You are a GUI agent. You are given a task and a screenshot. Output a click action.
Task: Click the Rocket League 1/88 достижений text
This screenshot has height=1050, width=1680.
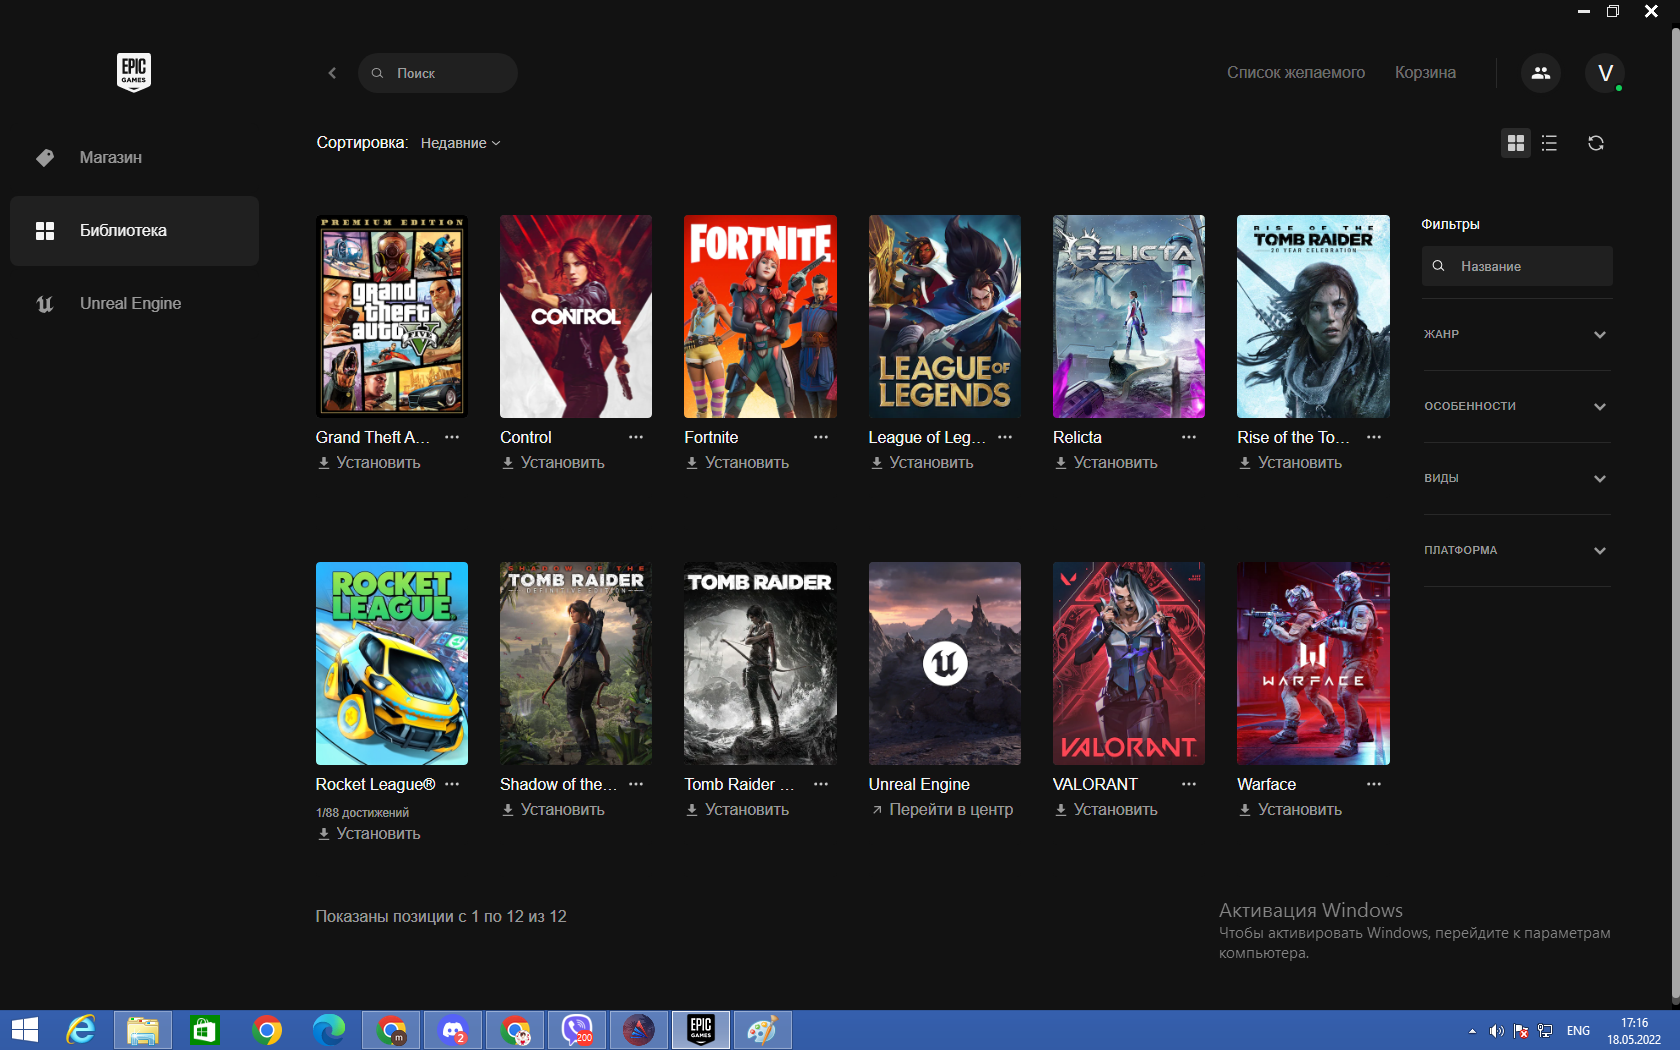(362, 813)
